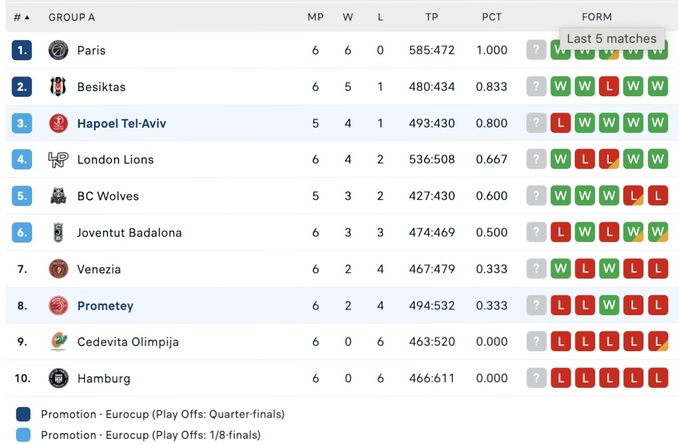
Task: Click the London Lions team logo
Action: click(58, 160)
